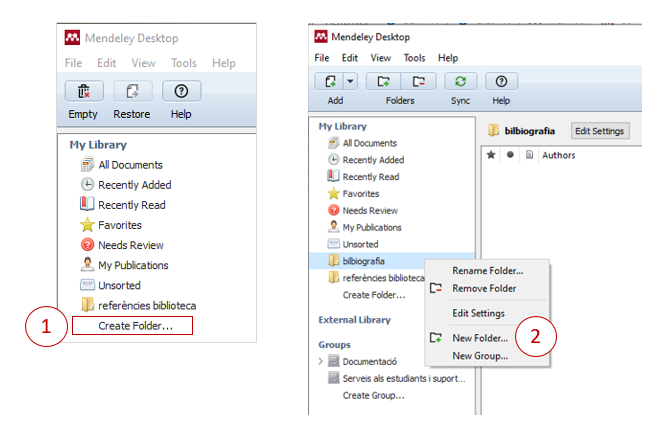Sort by the read/unread dot column header
This screenshot has height=435, width=663.
(x=510, y=155)
